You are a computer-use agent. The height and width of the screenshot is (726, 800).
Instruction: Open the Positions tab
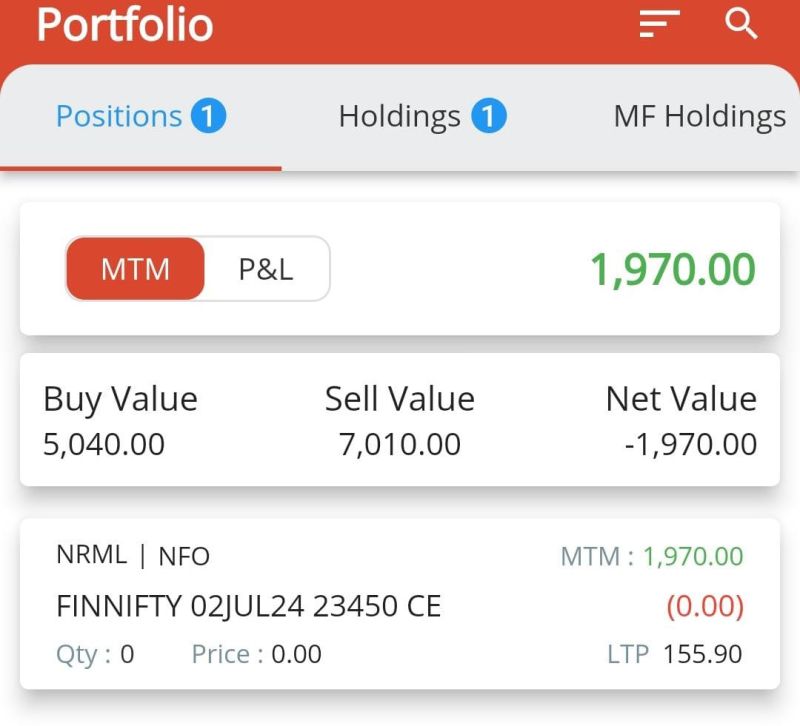tap(119, 117)
